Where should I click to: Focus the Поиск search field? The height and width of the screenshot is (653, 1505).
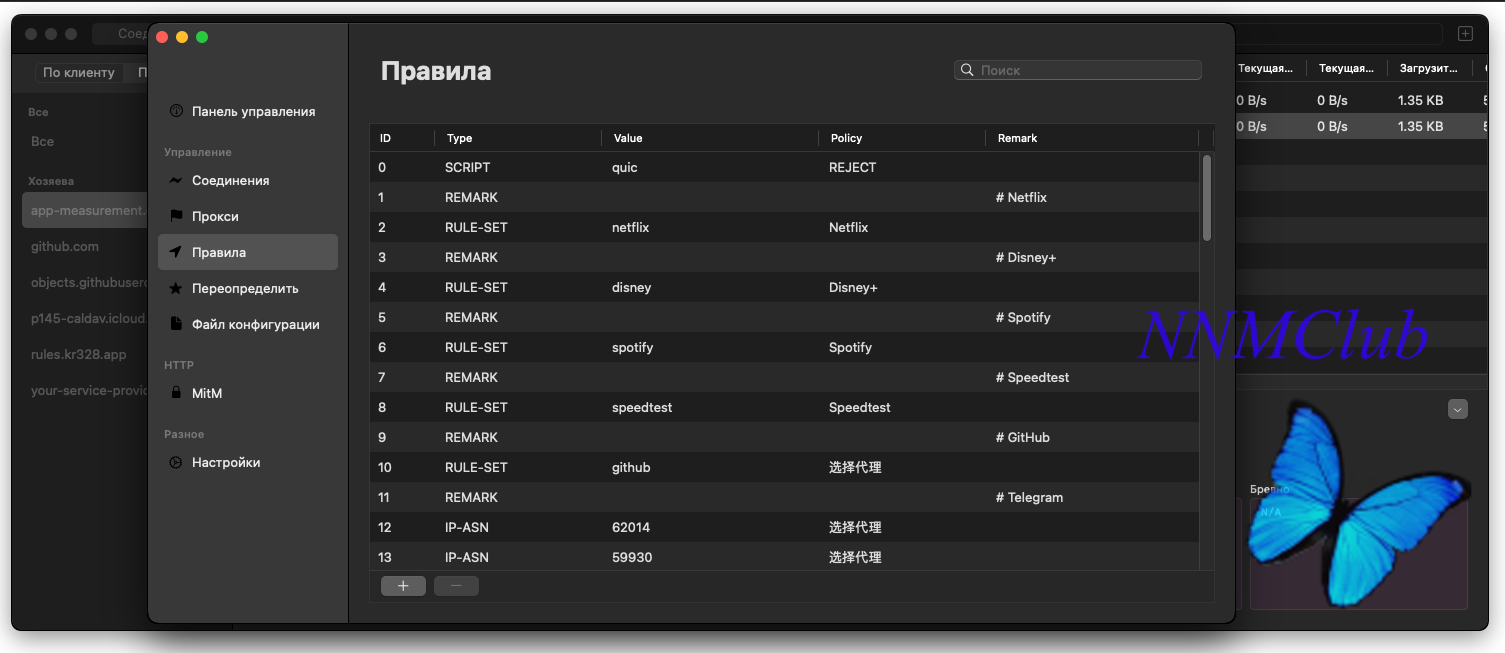tap(1078, 70)
